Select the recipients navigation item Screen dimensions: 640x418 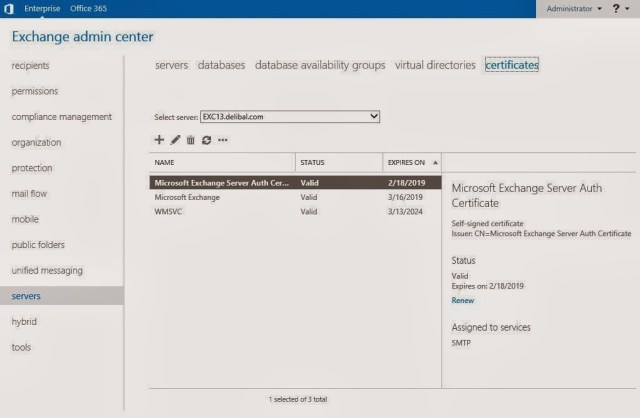pyautogui.click(x=30, y=66)
